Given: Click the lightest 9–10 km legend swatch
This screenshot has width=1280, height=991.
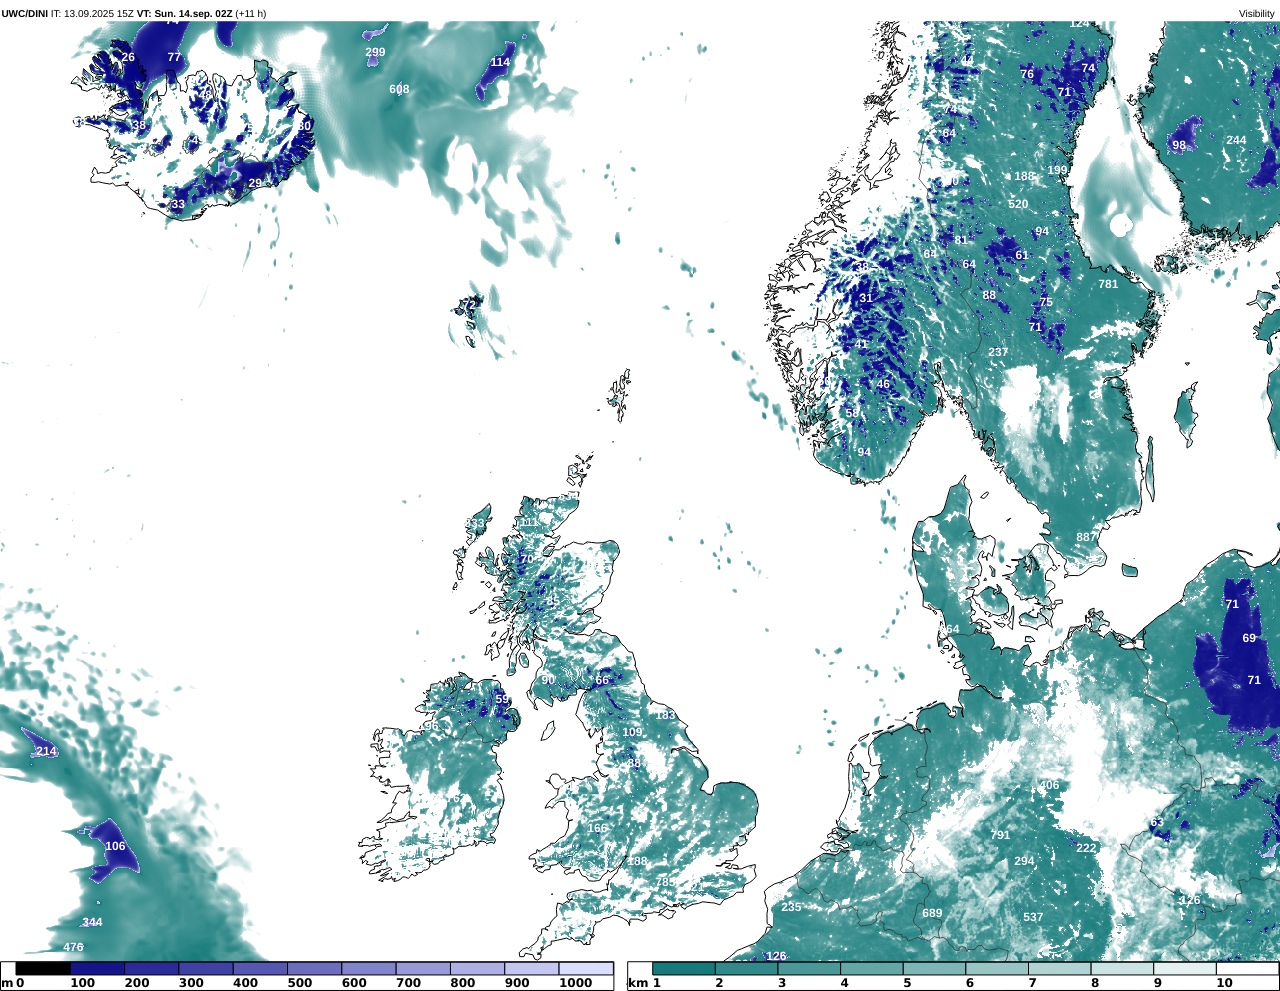Looking at the screenshot, I should coord(1185,968).
